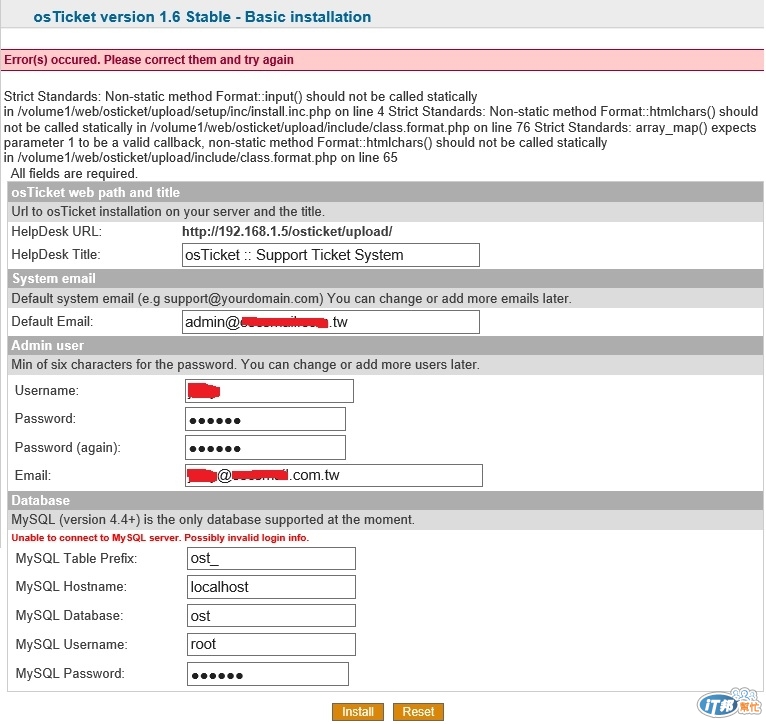
Task: Click the 'Default Email:' label
Action: [52, 321]
